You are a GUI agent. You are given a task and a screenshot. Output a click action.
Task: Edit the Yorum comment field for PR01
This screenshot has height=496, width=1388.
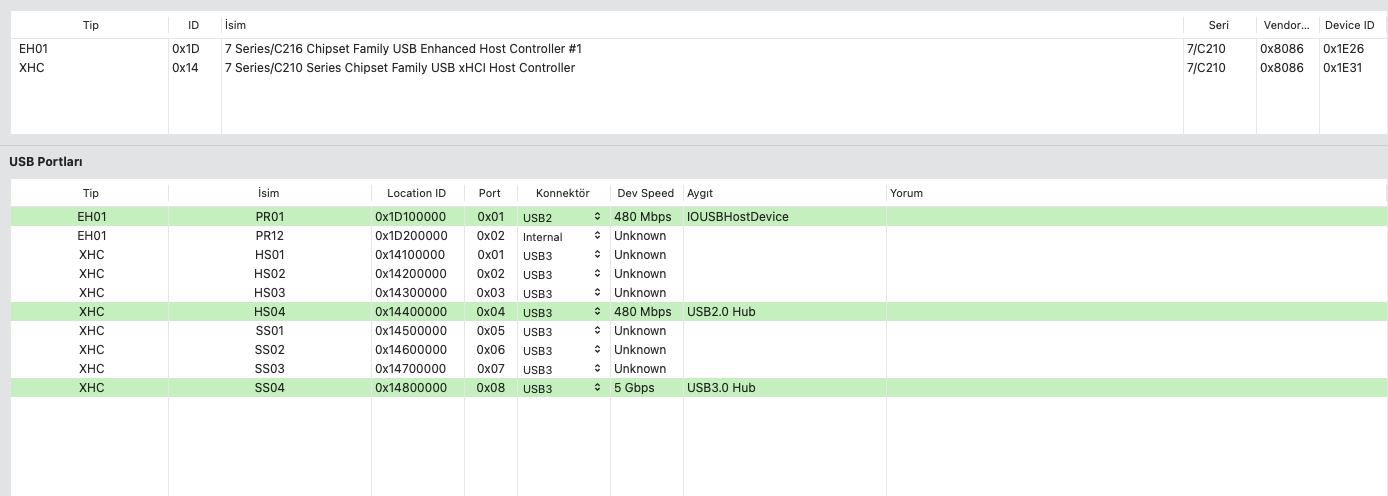pyautogui.click(x=1135, y=217)
